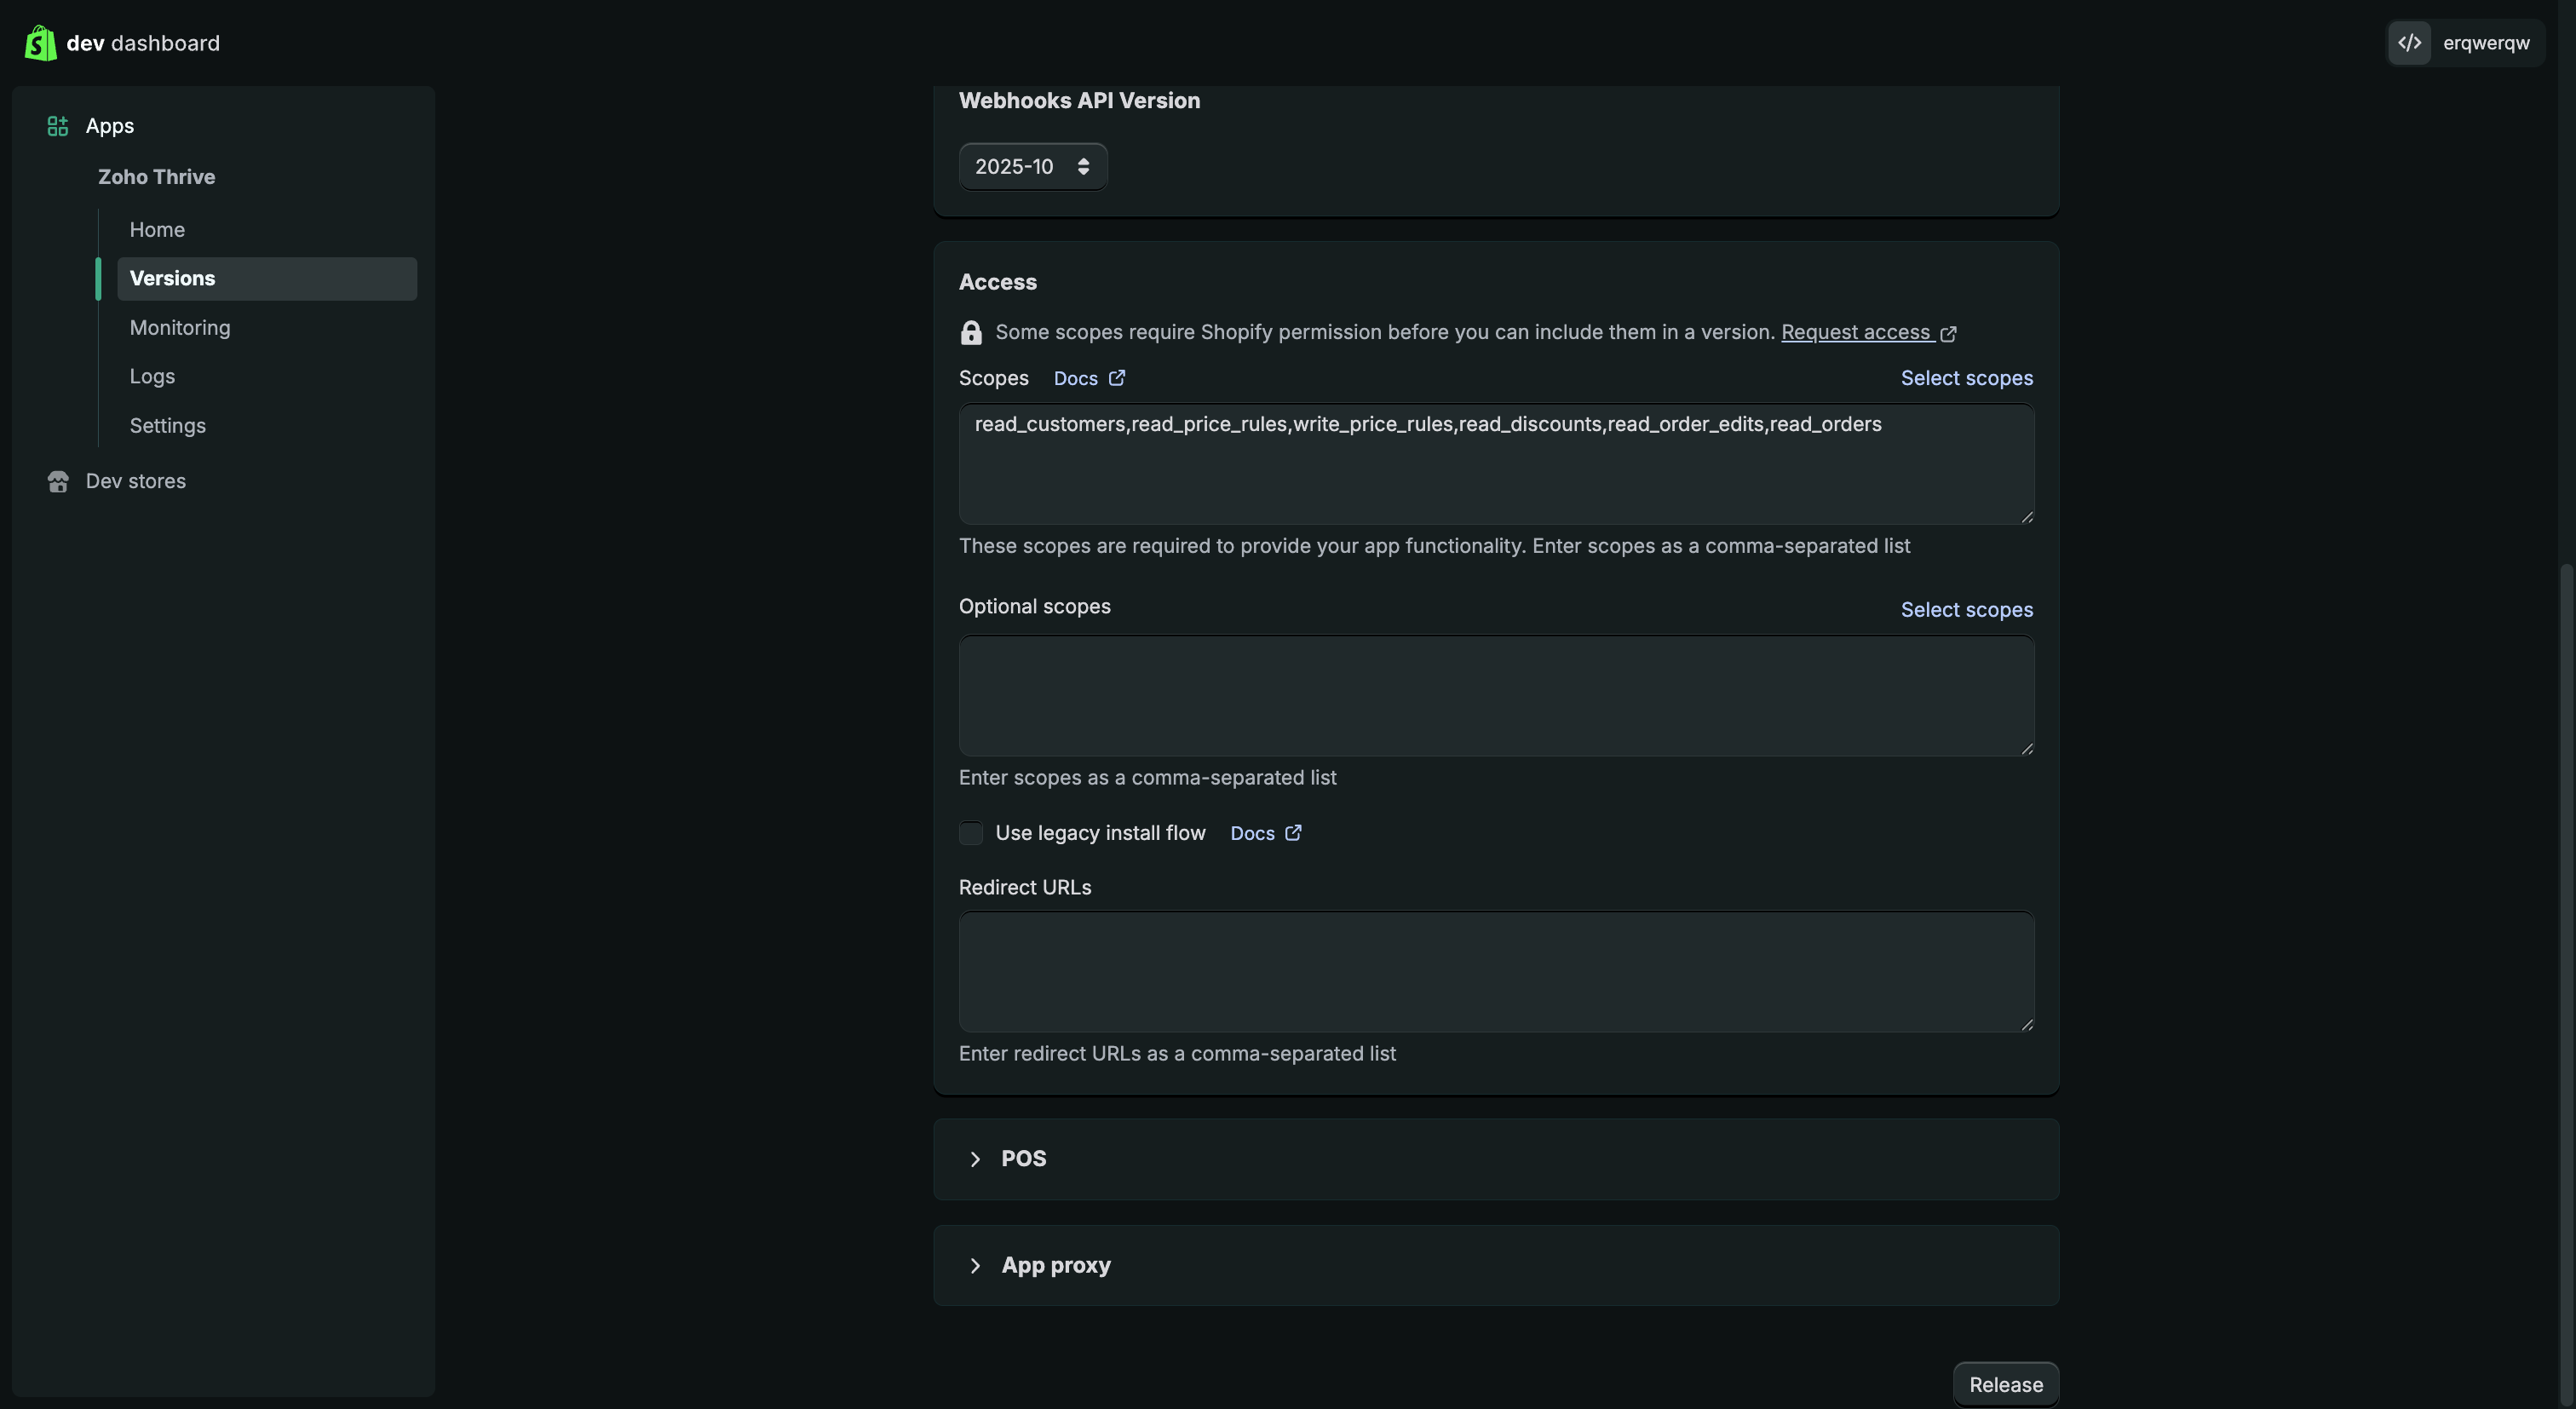Click Select scopes link for Optional scopes
The image size is (2576, 1409).
coord(1966,610)
